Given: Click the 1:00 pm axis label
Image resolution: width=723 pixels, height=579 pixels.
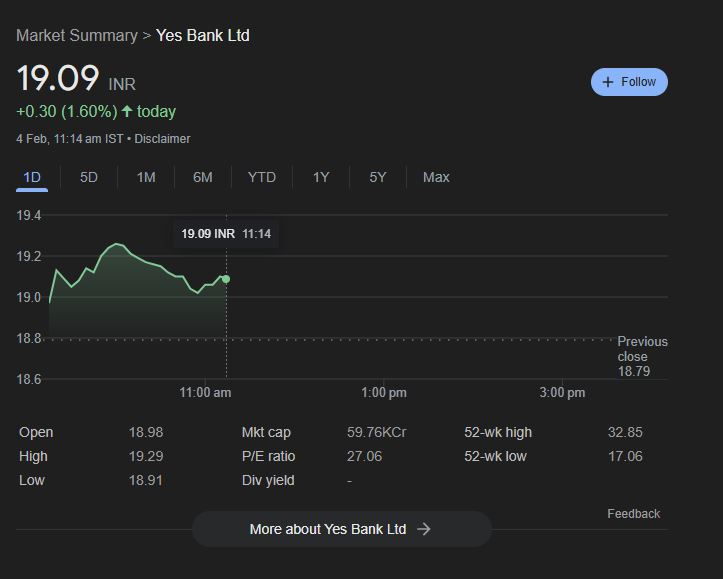Looking at the screenshot, I should click(x=384, y=393).
